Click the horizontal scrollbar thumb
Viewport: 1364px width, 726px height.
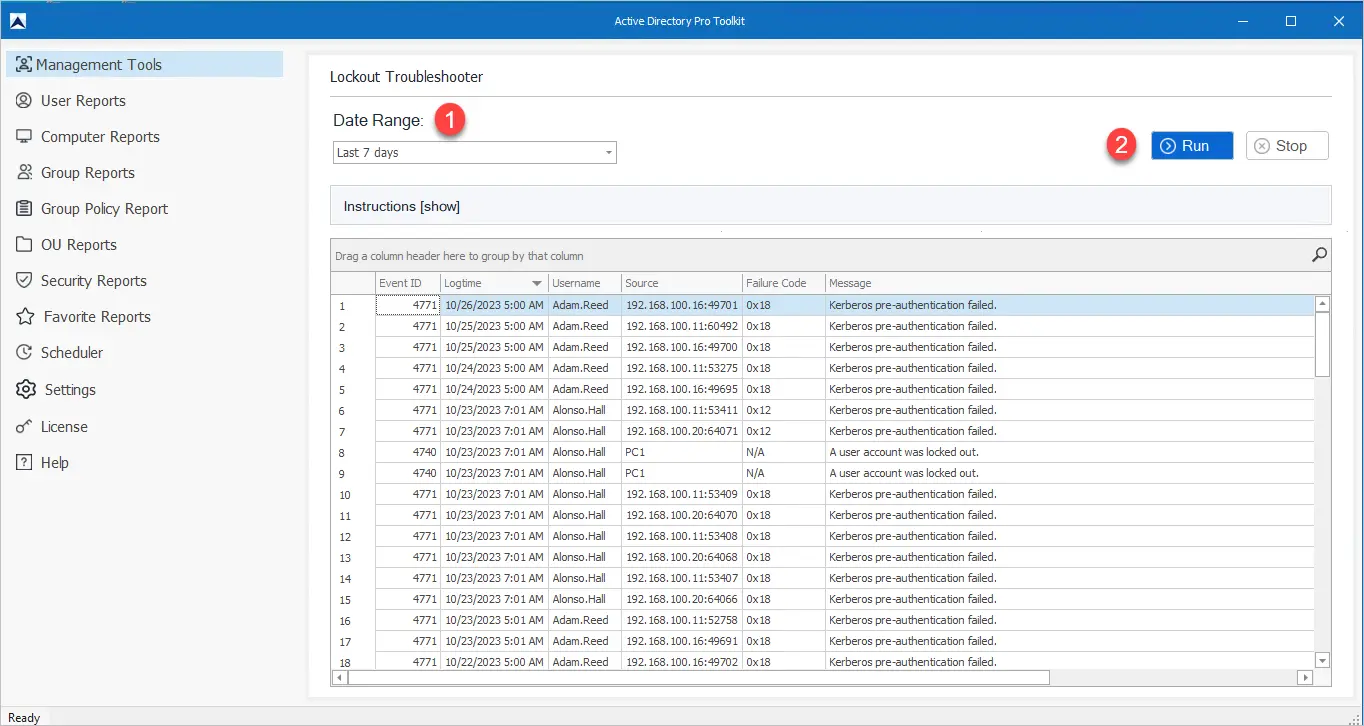pos(698,678)
